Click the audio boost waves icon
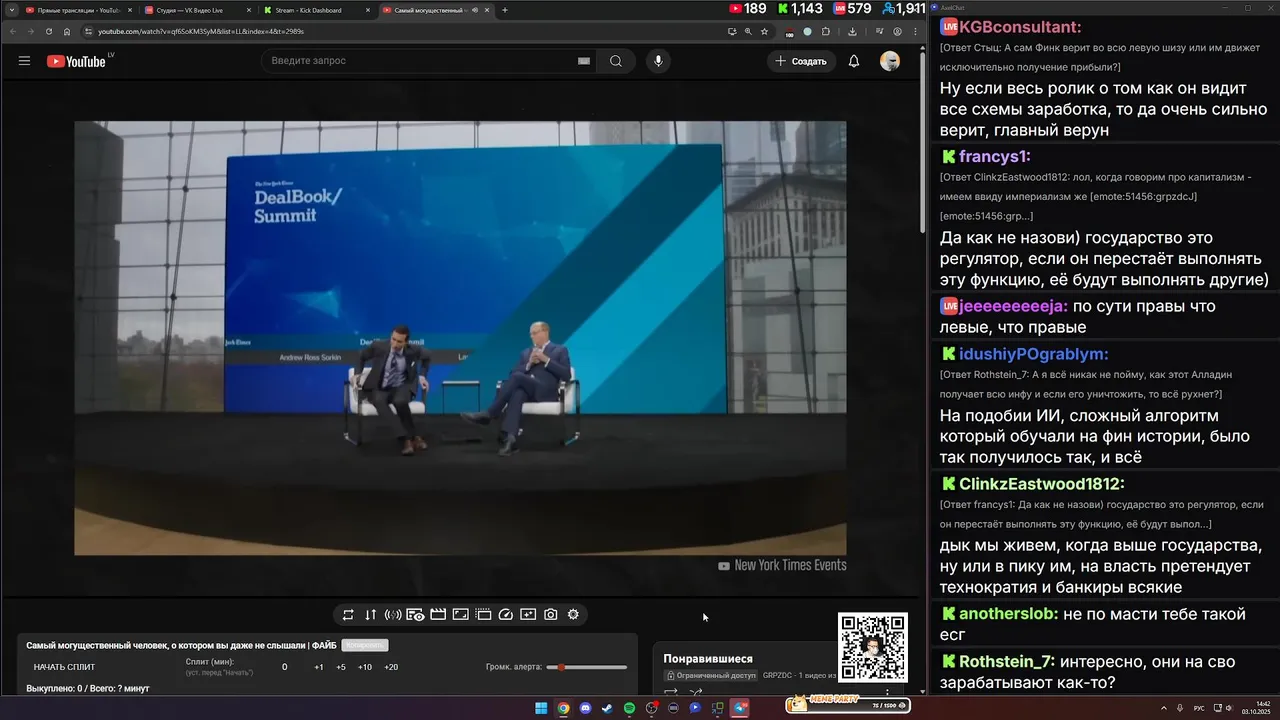Viewport: 1280px width, 720px height. click(393, 615)
